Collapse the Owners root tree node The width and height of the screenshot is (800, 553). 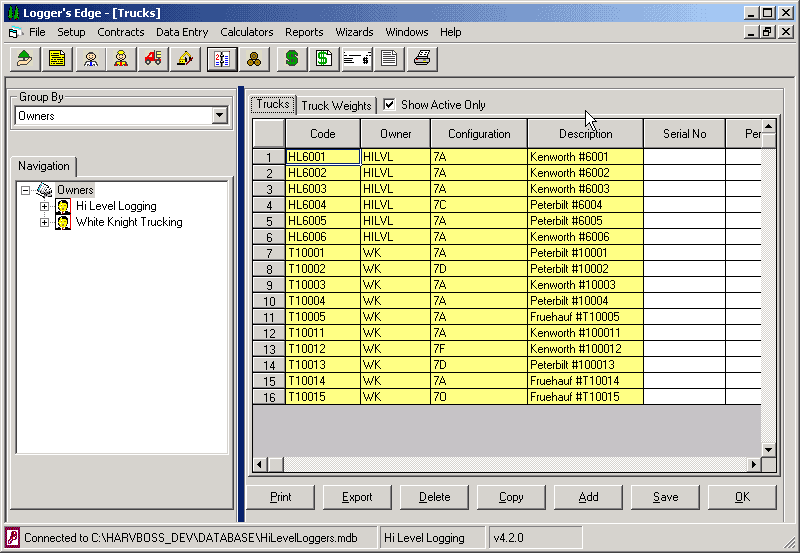click(x=26, y=190)
